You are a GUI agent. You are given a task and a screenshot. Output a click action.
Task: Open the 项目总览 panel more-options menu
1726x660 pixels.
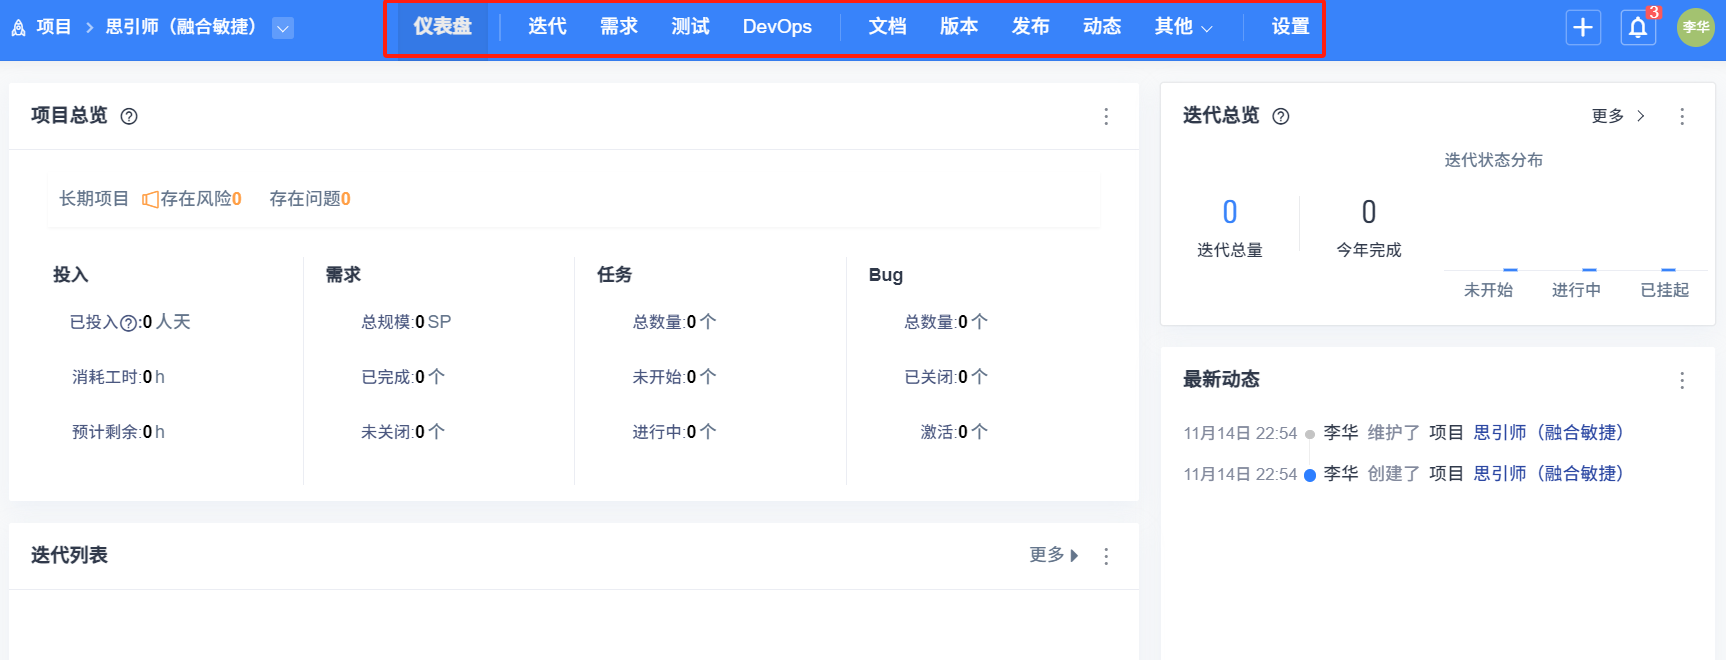(1106, 116)
